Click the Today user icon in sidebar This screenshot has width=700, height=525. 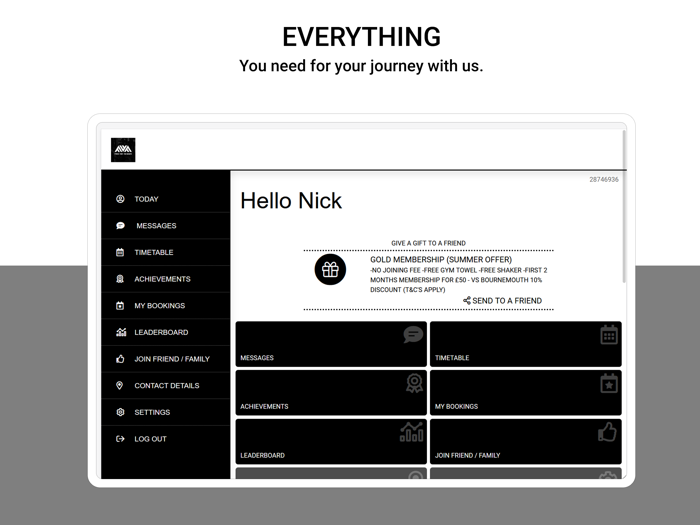click(120, 199)
